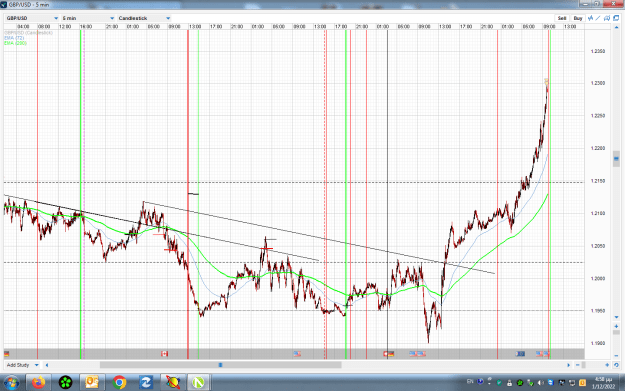Click the German flag at chart's left edge
This screenshot has width=625, height=391.
[6, 354]
